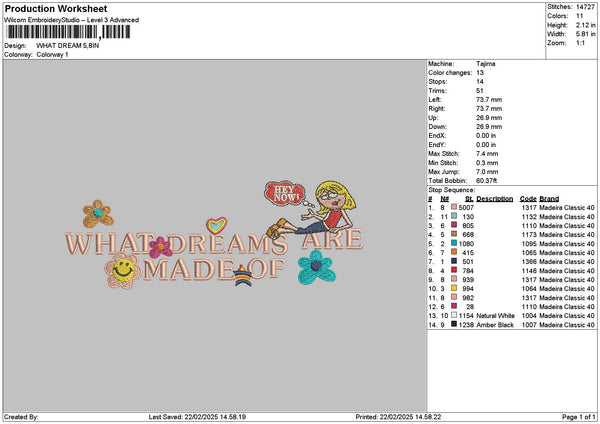Click the teal flower in the design
600x424 pixels.
point(316,267)
